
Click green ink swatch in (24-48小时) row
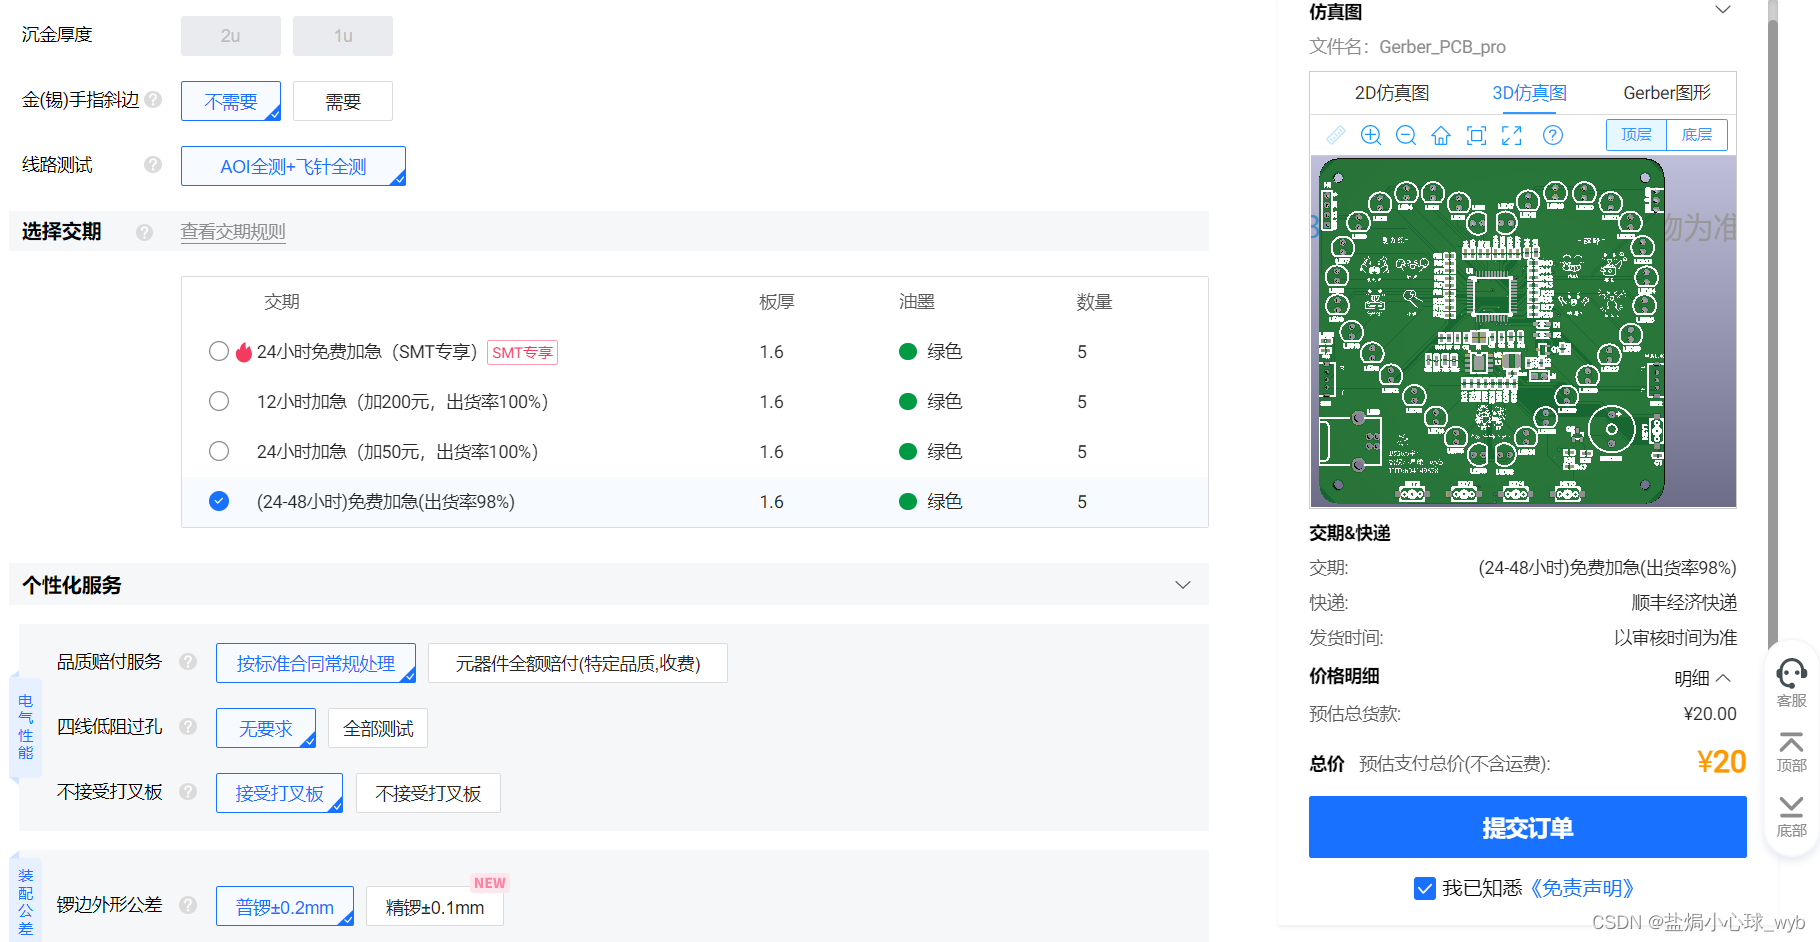(908, 501)
